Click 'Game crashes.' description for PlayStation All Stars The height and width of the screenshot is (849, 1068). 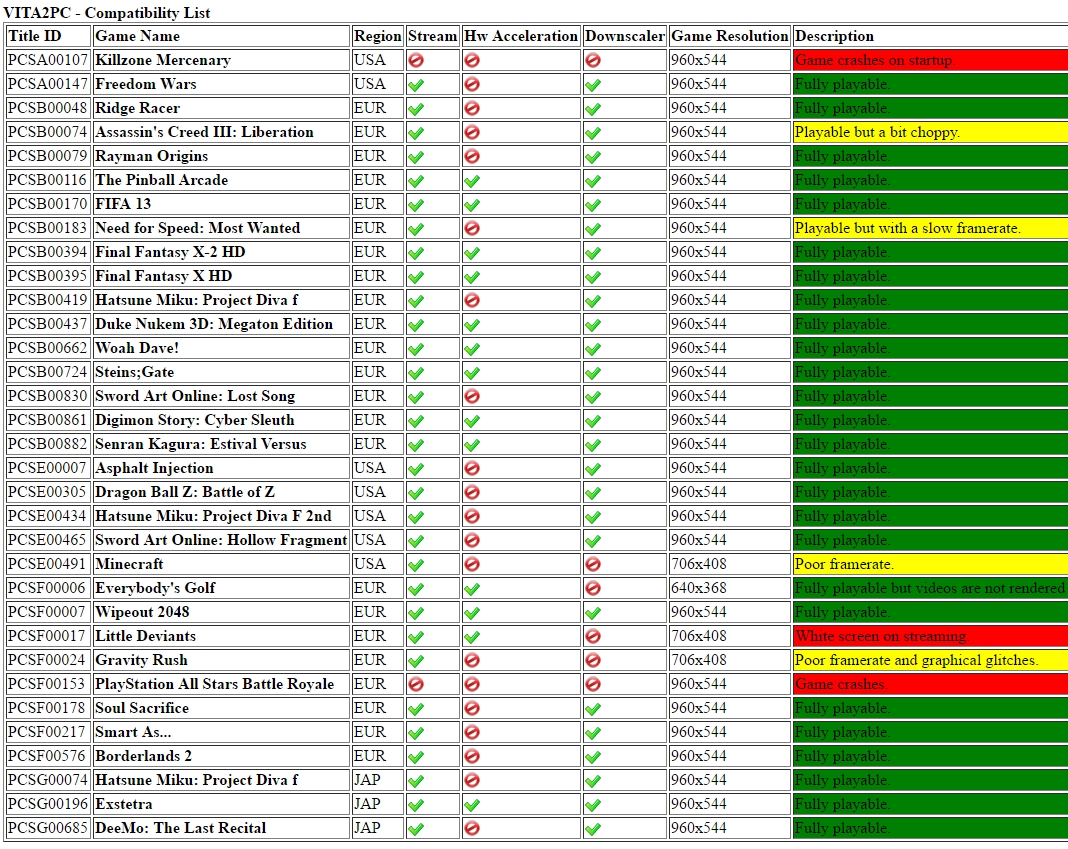930,683
